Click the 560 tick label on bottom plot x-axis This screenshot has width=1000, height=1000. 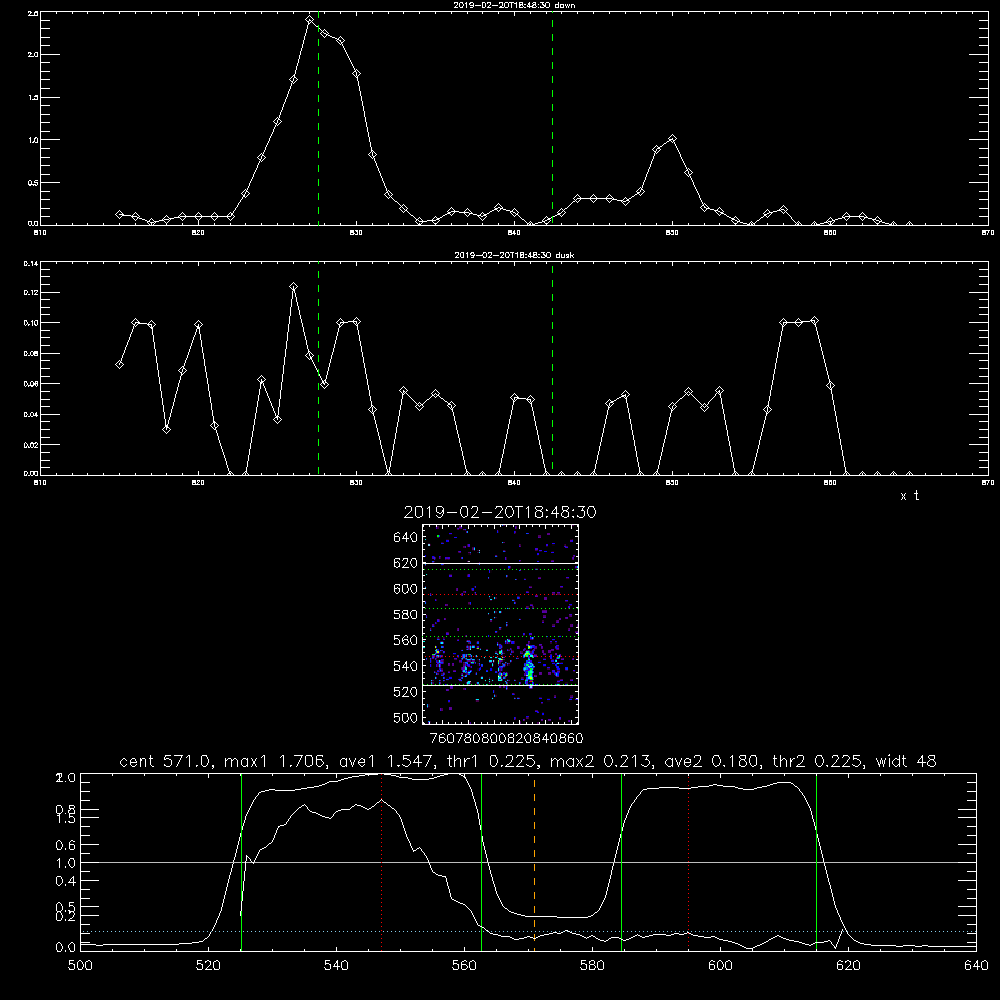[464, 966]
